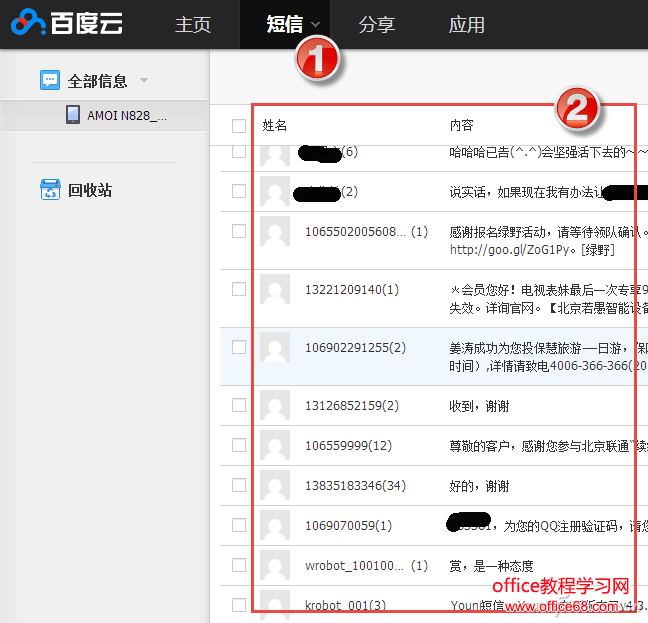Click the Baidu Cloud logo
The image size is (648, 623).
pyautogui.click(x=67, y=22)
